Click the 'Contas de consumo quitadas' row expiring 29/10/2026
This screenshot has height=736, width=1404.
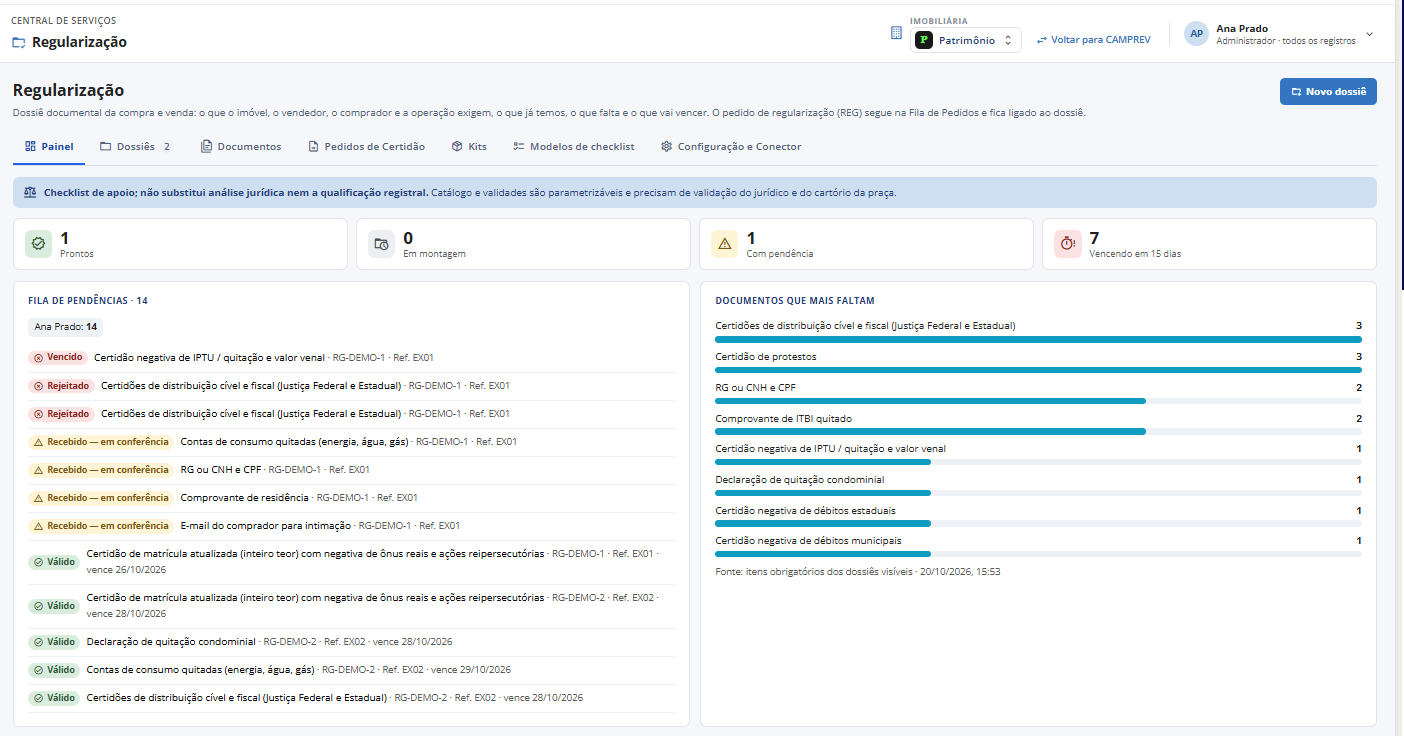point(351,670)
